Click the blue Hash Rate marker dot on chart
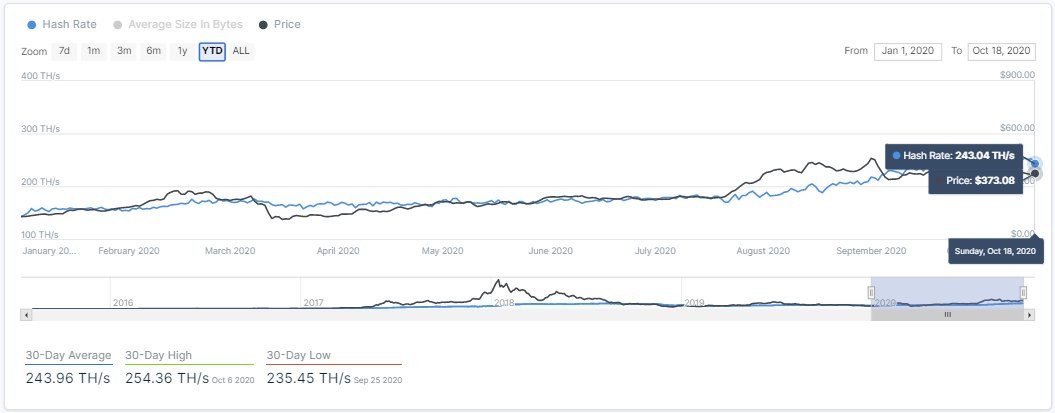1055x413 pixels. click(1035, 164)
